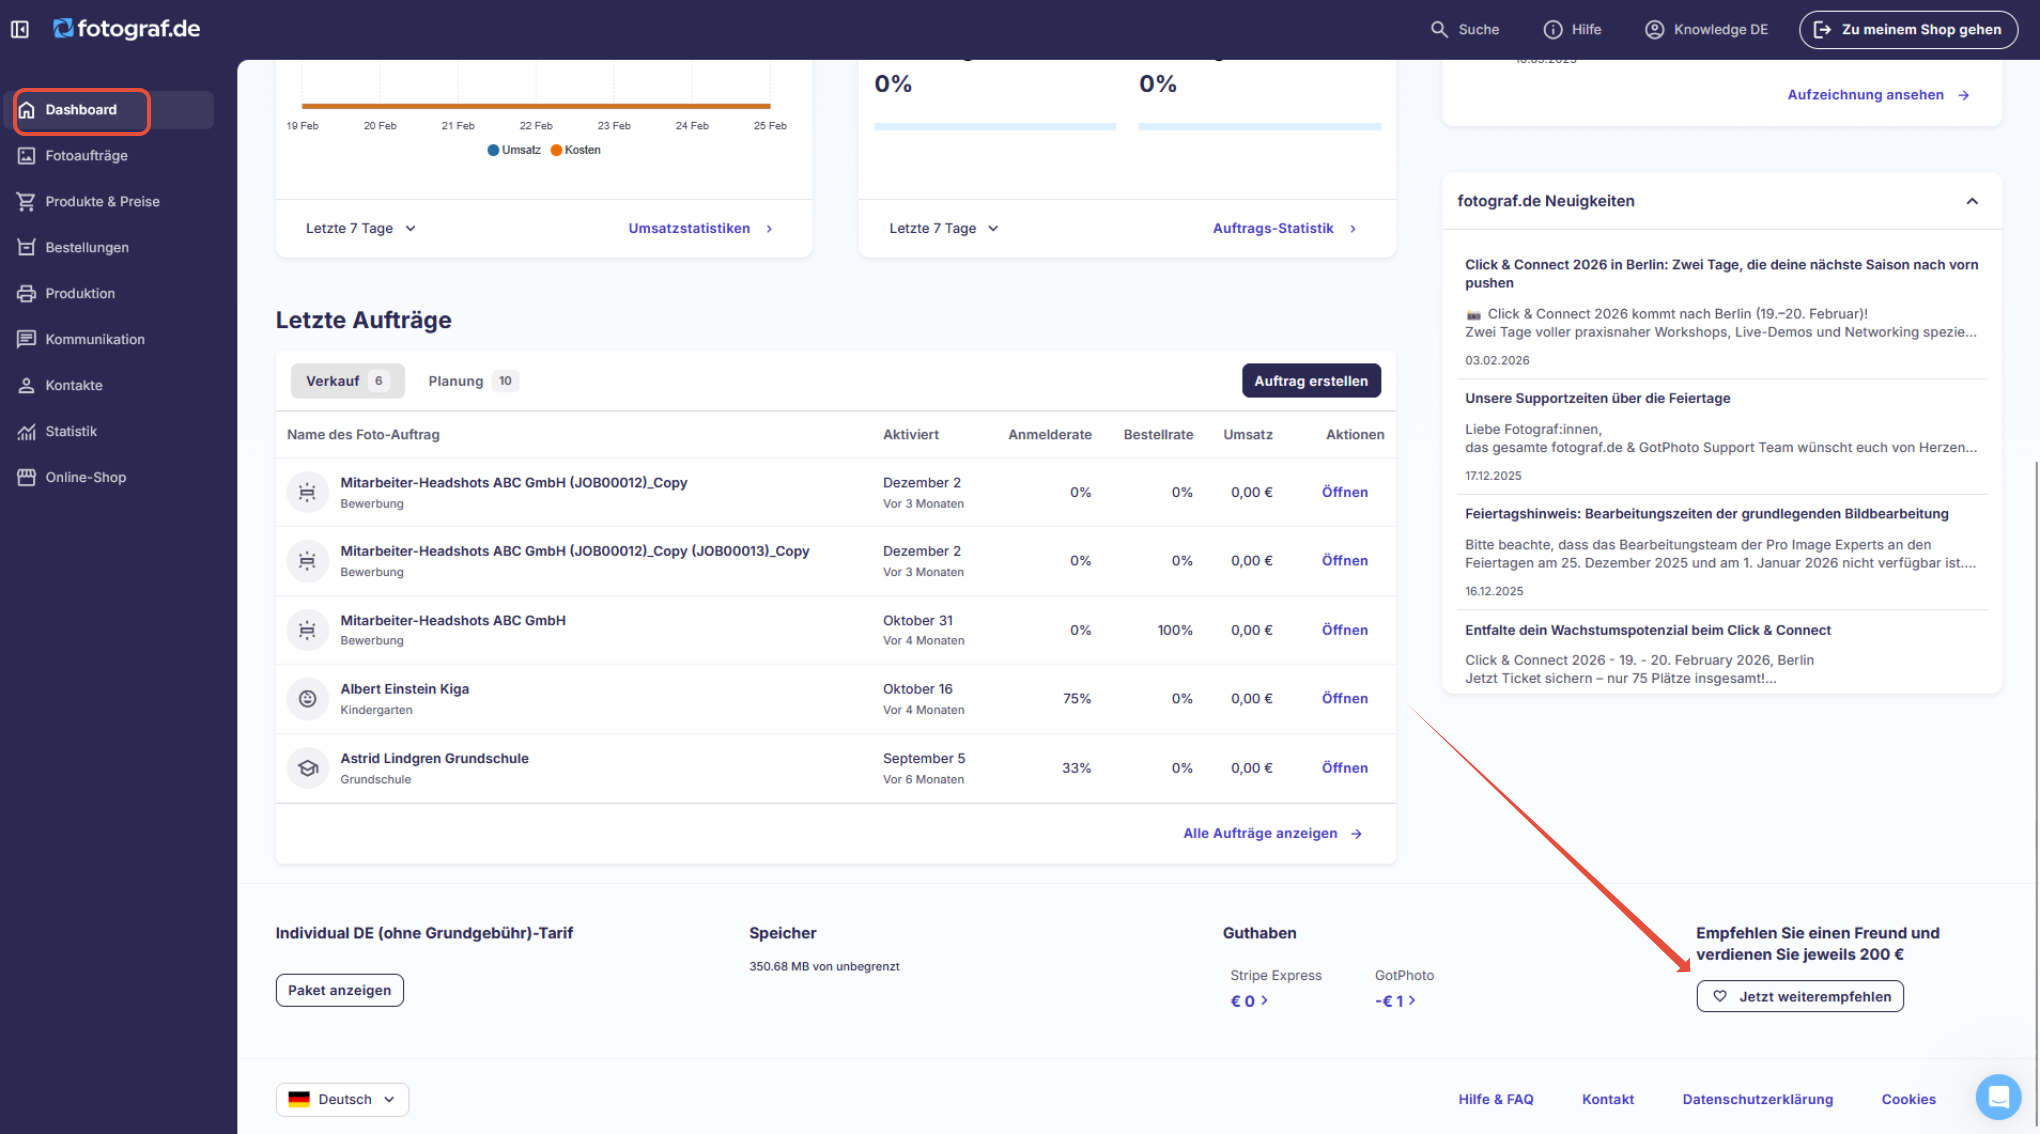Click the Jetzt weiterempfehlen button
Image resolution: width=2040 pixels, height=1134 pixels.
pos(1799,996)
